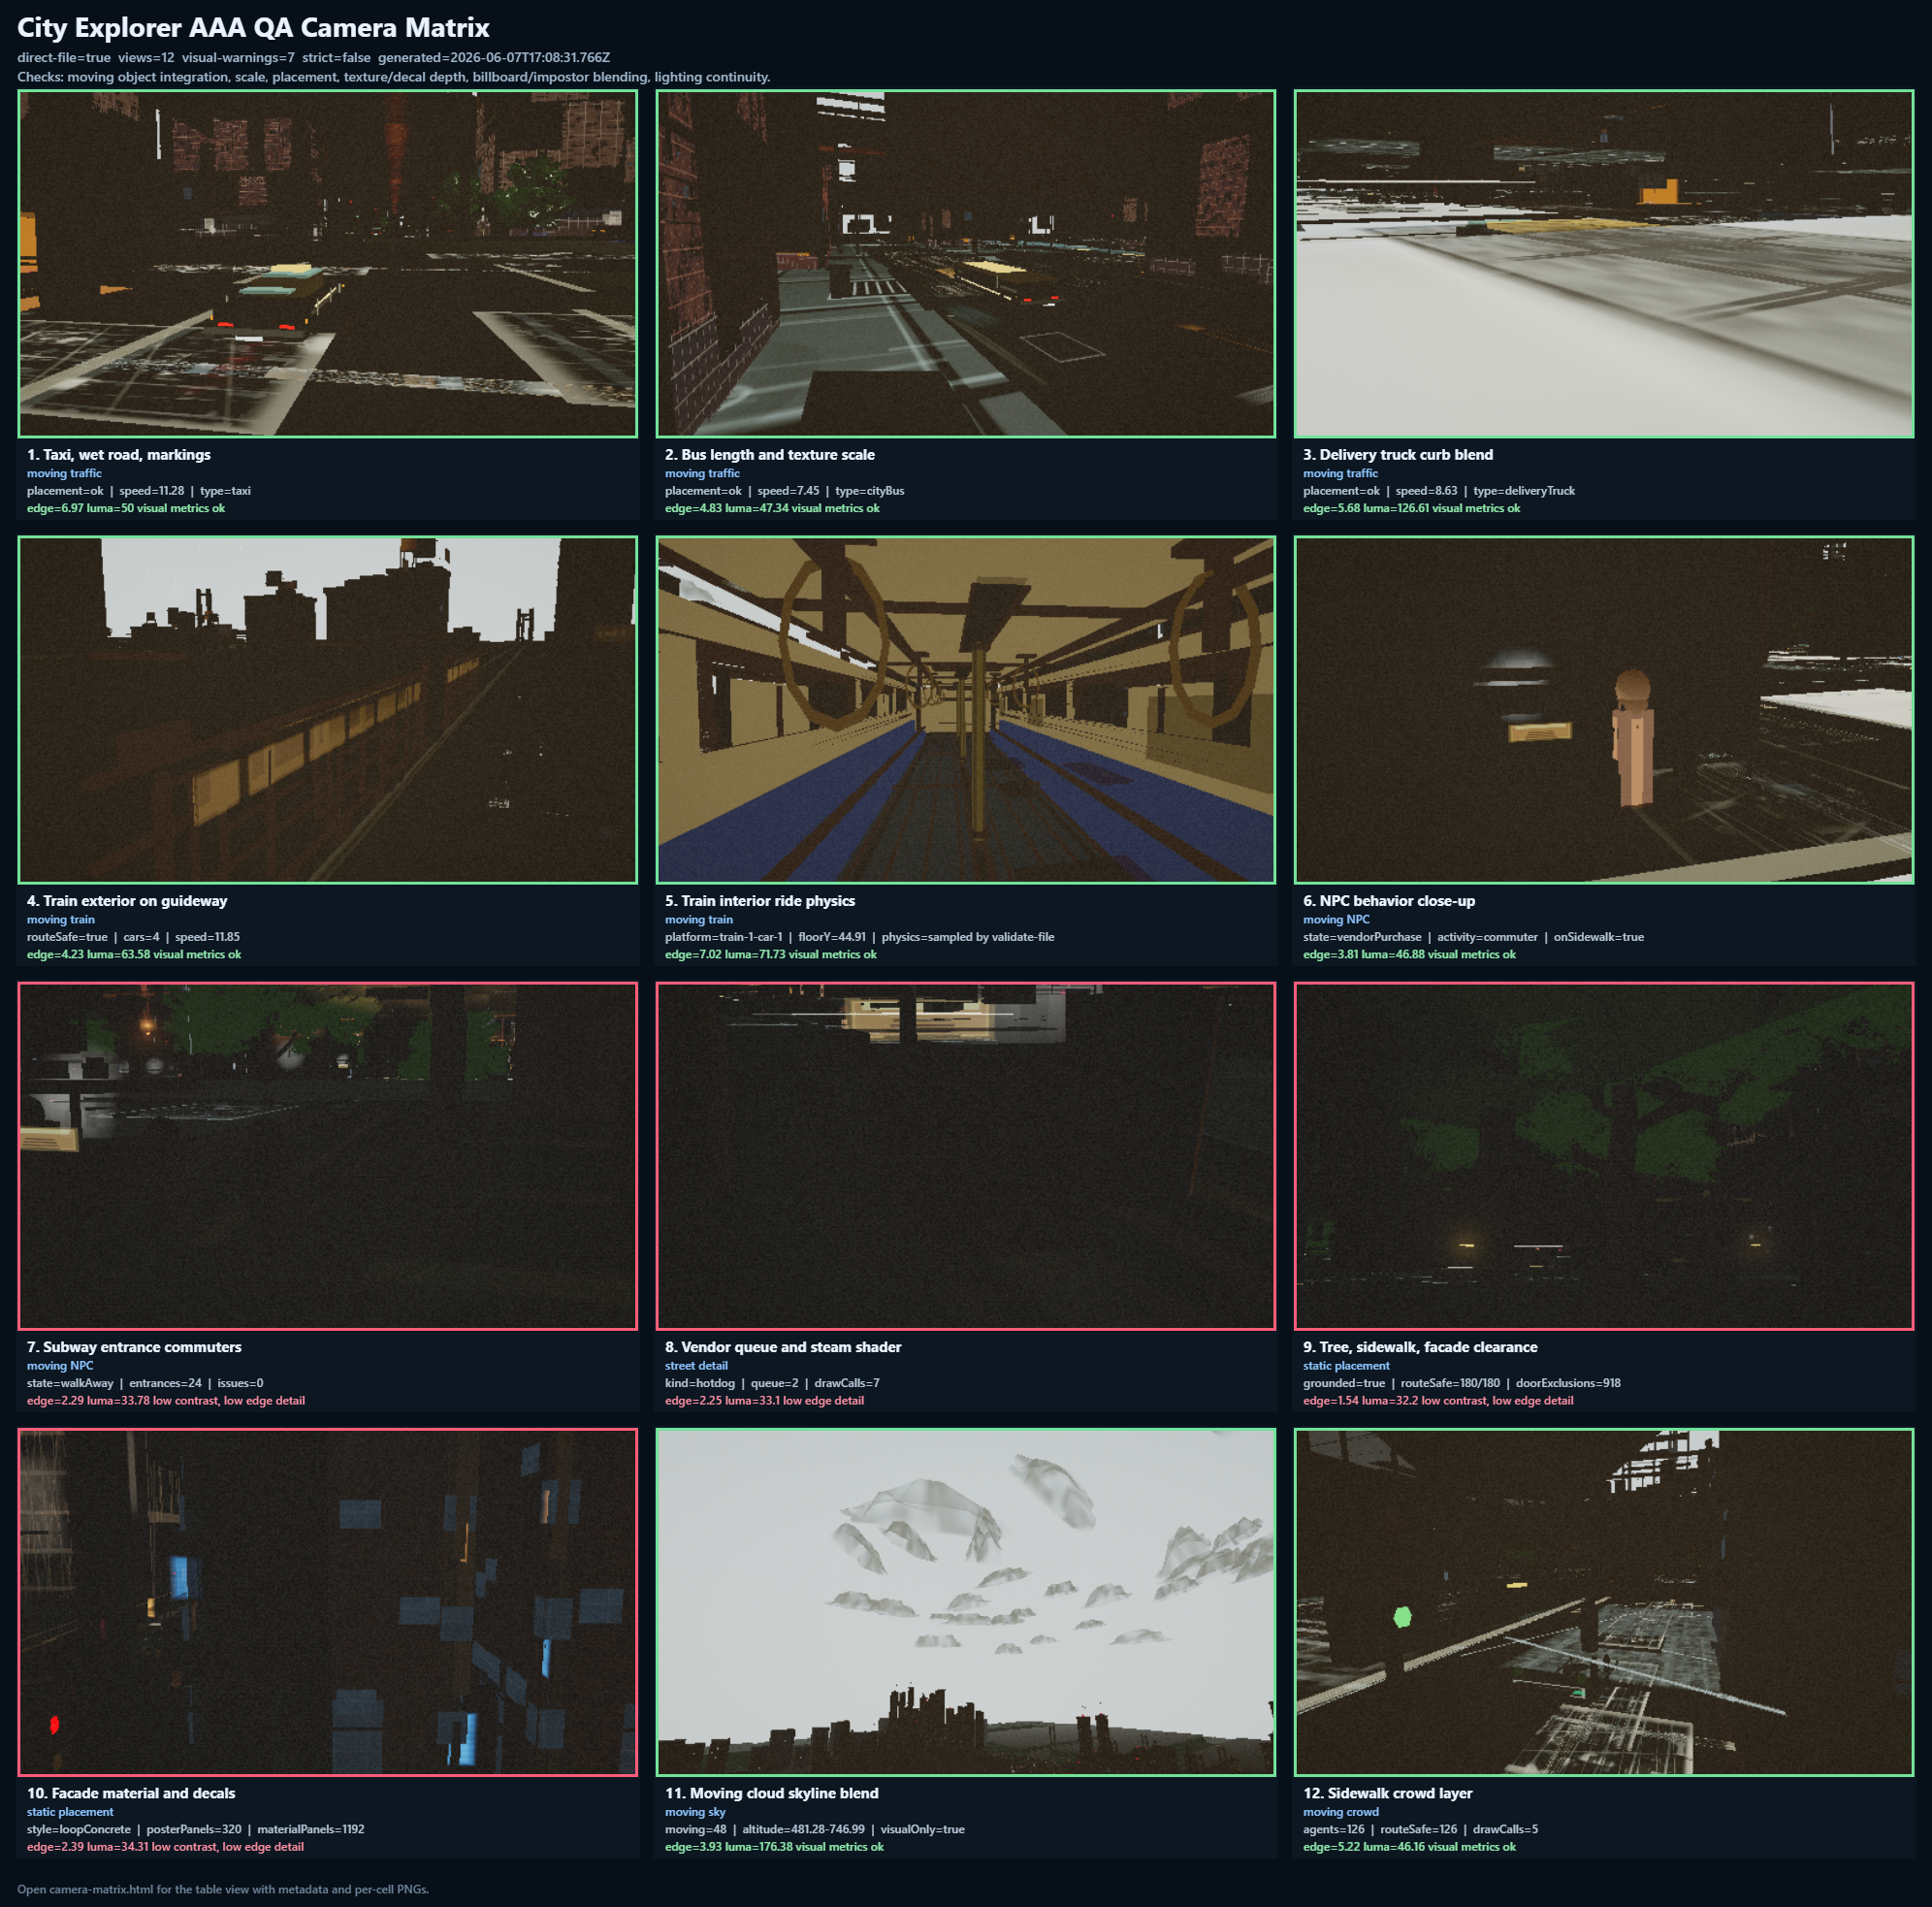Open the Facade material and decals image
Screen dimensions: 1932x1907
tap(327, 1602)
